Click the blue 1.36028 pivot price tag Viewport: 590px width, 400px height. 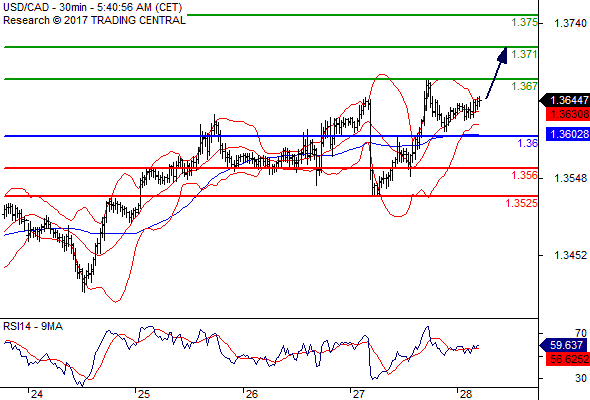point(568,134)
